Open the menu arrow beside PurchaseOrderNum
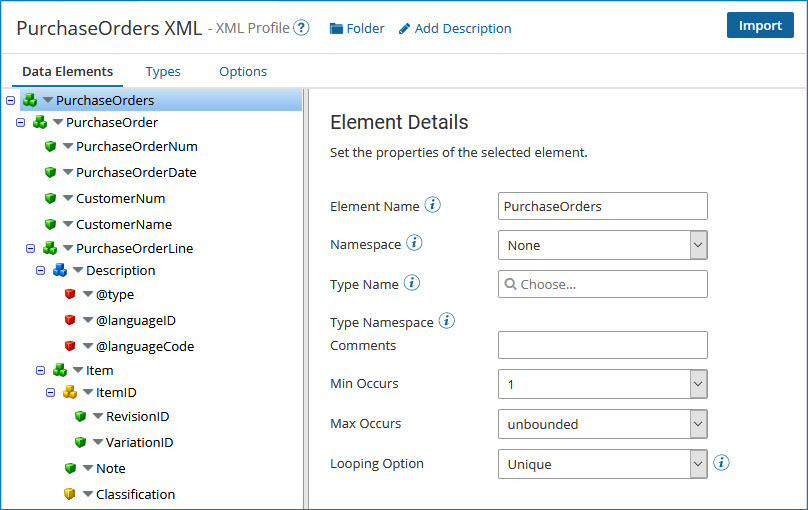The image size is (808, 510). pos(68,146)
